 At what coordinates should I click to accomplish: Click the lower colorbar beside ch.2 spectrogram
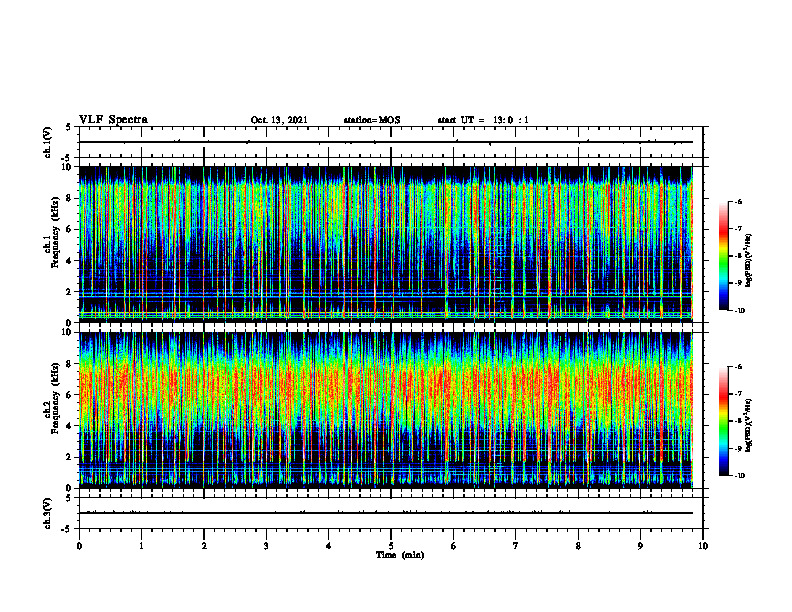coord(723,421)
